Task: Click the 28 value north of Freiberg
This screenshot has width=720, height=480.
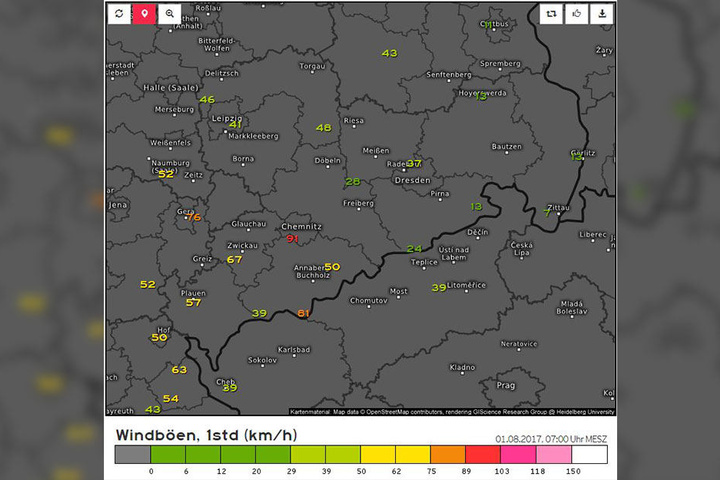Action: click(x=353, y=181)
